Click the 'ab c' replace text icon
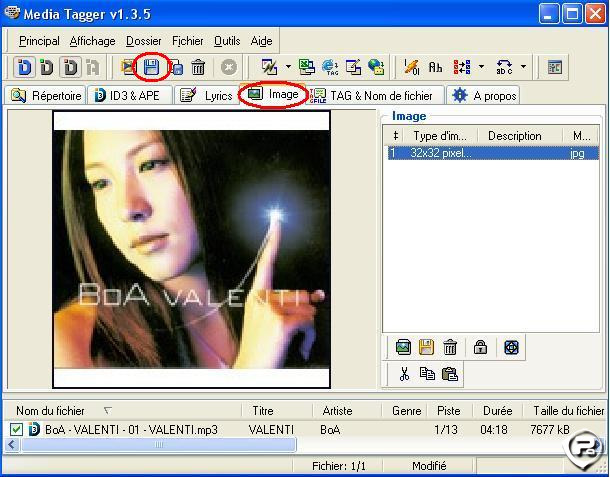 [x=504, y=67]
